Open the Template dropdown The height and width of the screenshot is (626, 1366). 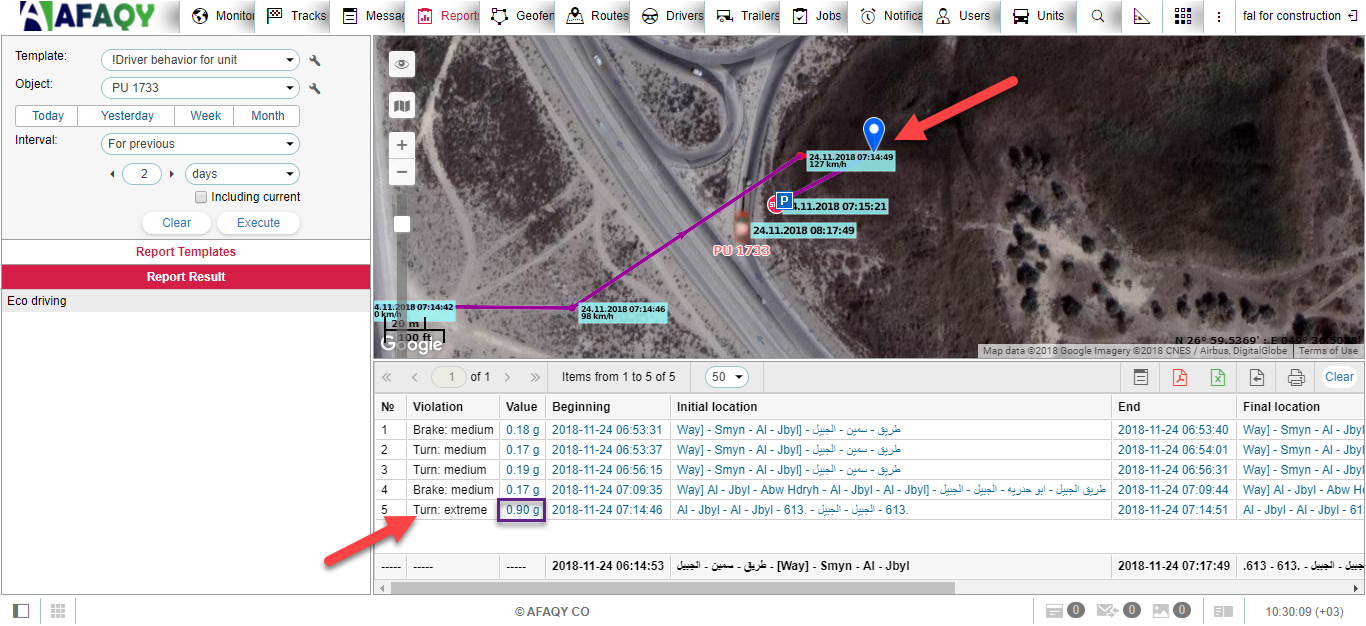click(x=200, y=60)
